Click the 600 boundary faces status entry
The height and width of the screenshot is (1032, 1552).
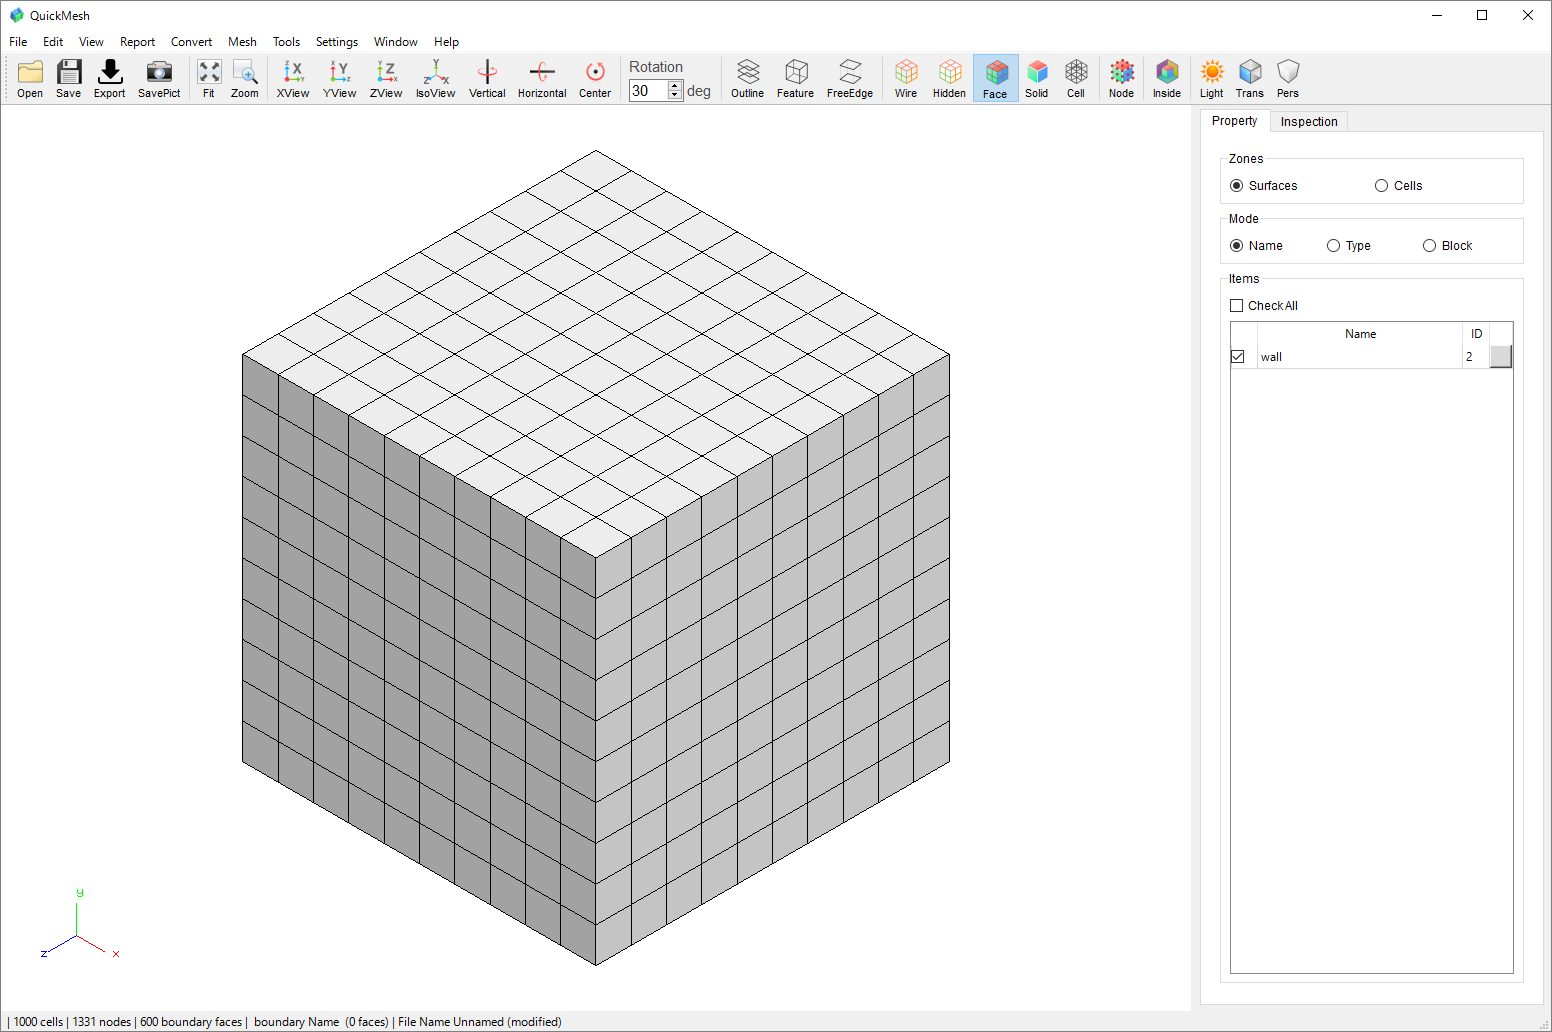191,1022
